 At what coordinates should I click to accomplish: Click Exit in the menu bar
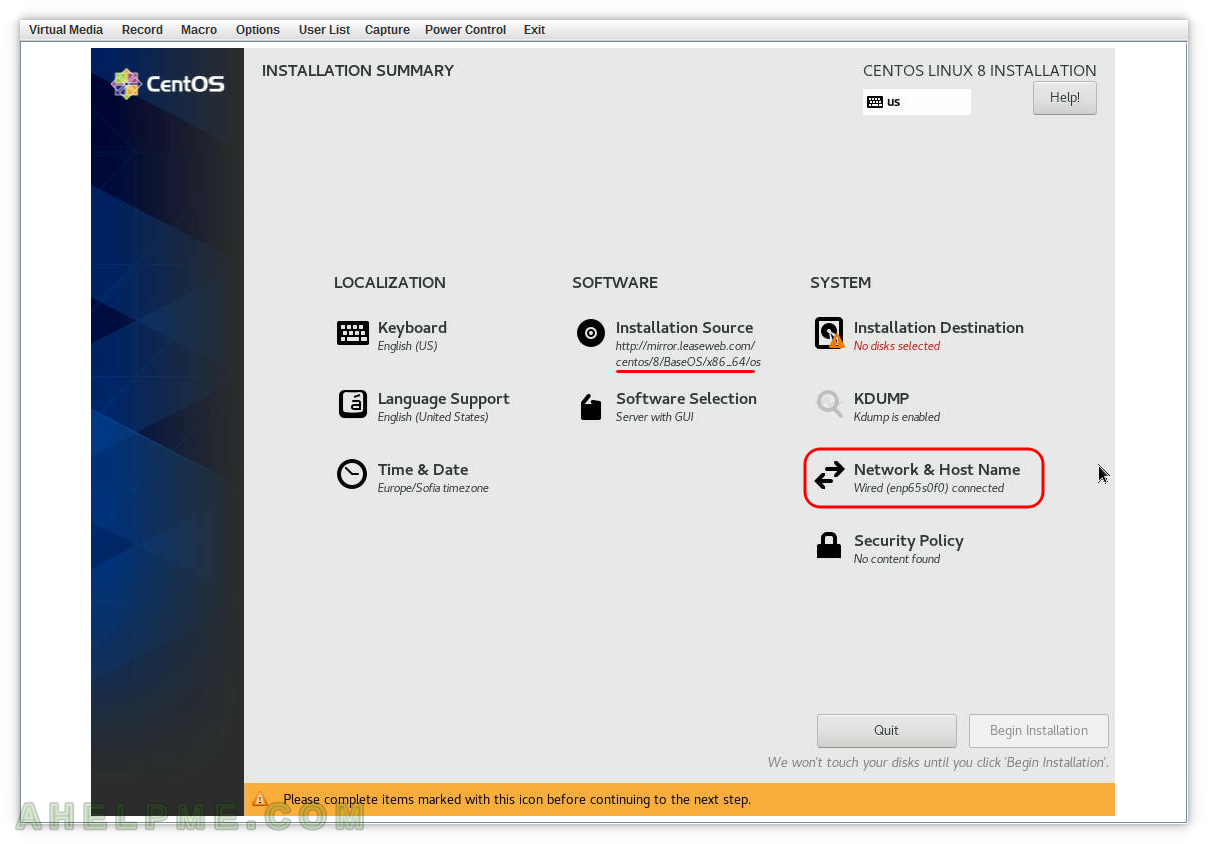[x=534, y=30]
